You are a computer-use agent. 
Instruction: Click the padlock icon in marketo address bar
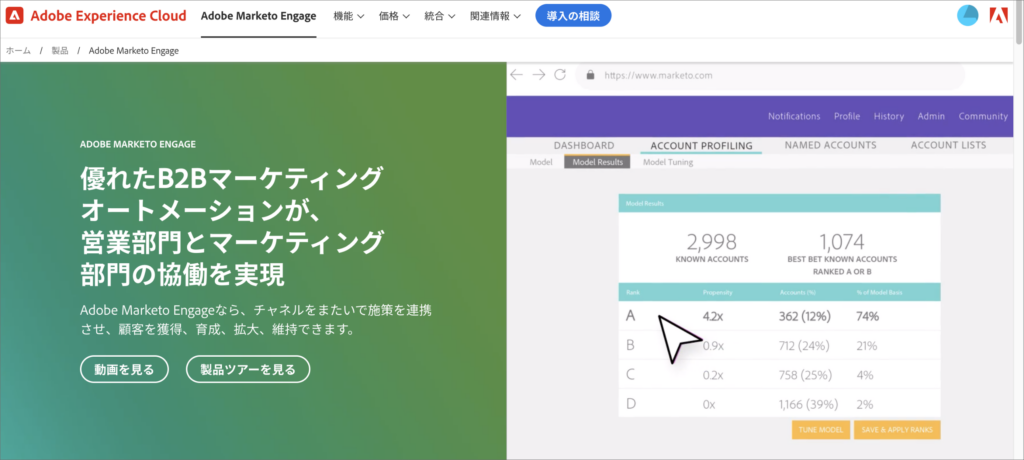click(591, 75)
